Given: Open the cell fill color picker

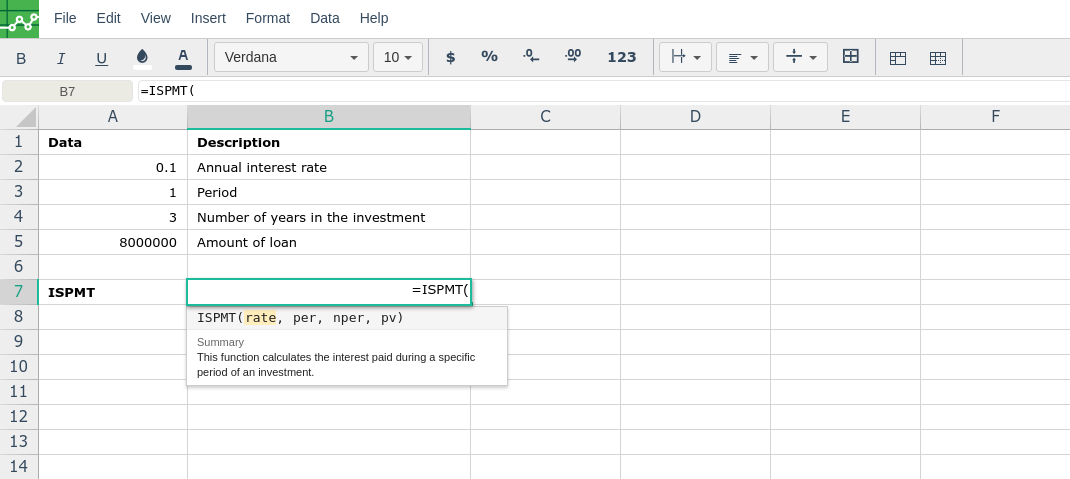Looking at the screenshot, I should pos(142,57).
